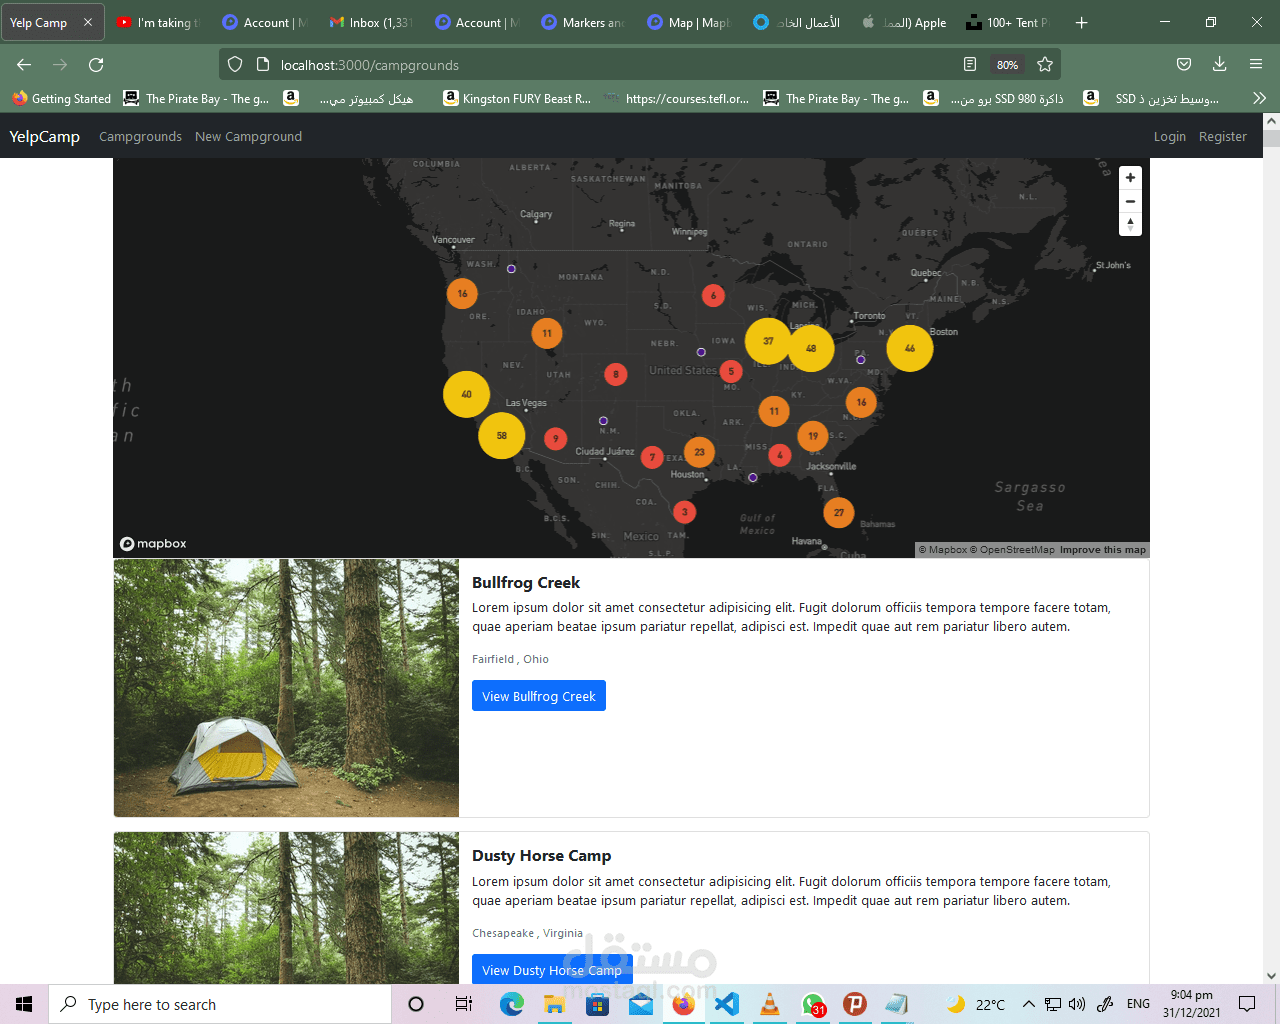Click the Login link

coord(1169,137)
